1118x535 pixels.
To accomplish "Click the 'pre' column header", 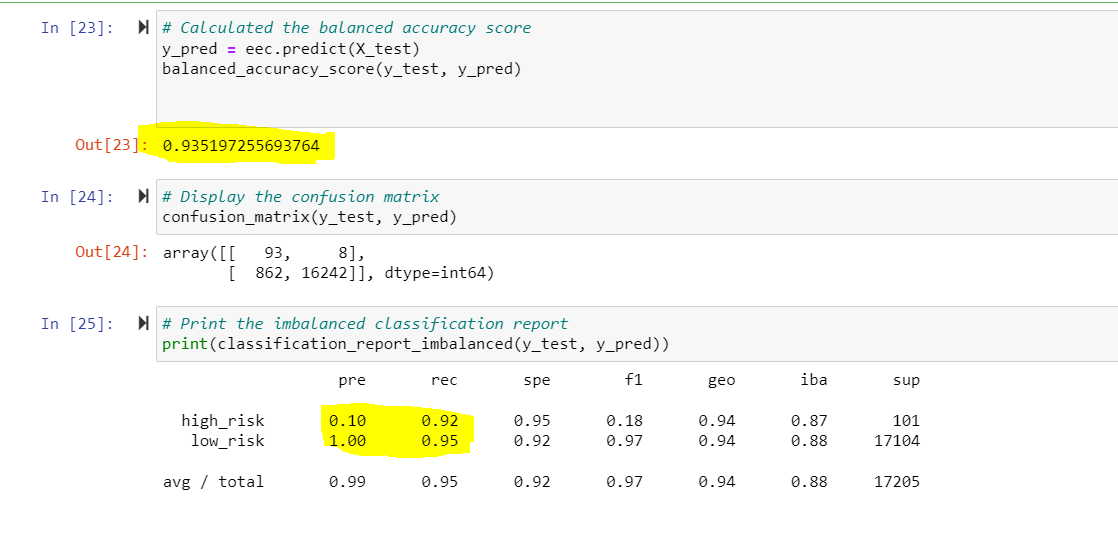I will pyautogui.click(x=352, y=381).
